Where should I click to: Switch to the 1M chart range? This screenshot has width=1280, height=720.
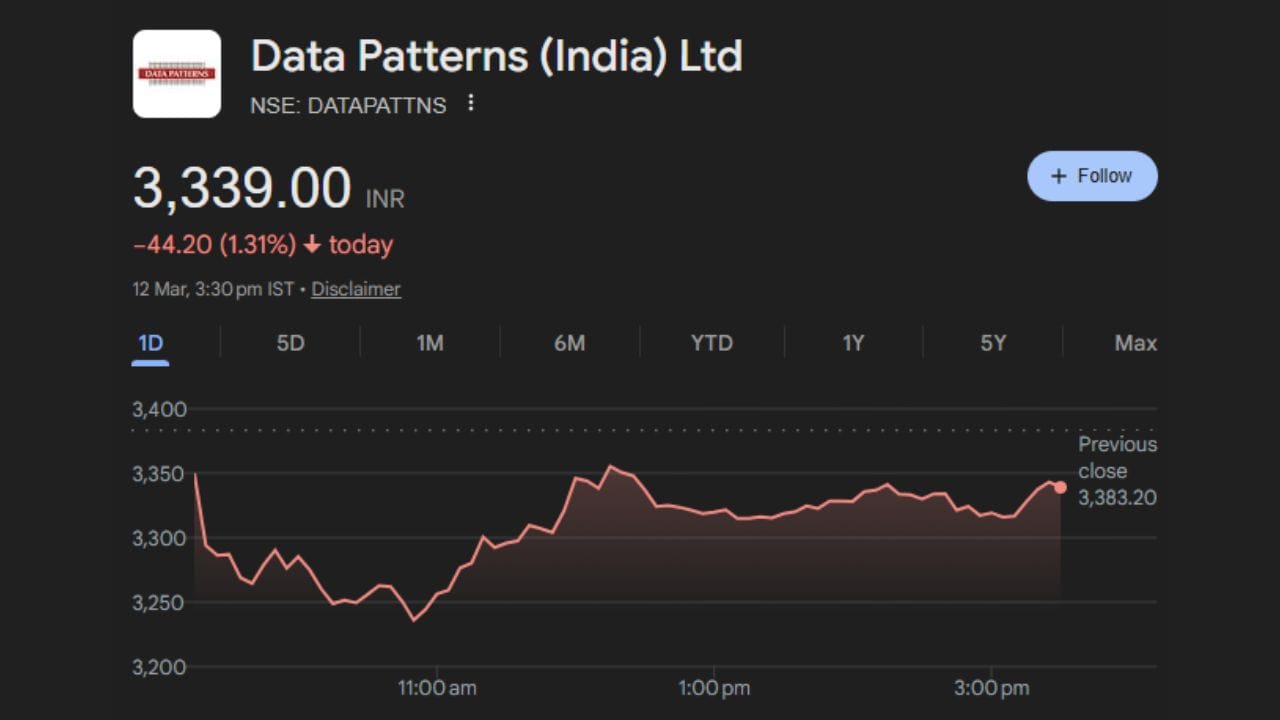(x=430, y=343)
